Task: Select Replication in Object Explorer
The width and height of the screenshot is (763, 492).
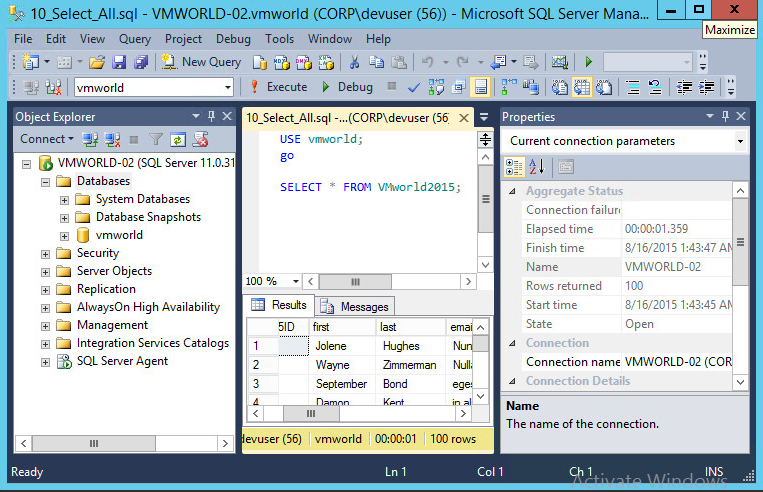Action: (x=106, y=289)
